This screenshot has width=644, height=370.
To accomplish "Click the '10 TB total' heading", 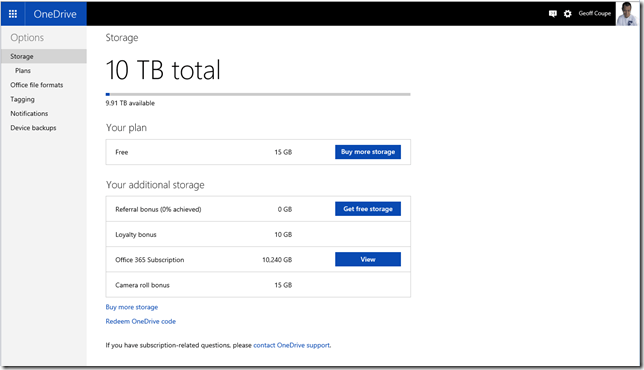I will (163, 70).
